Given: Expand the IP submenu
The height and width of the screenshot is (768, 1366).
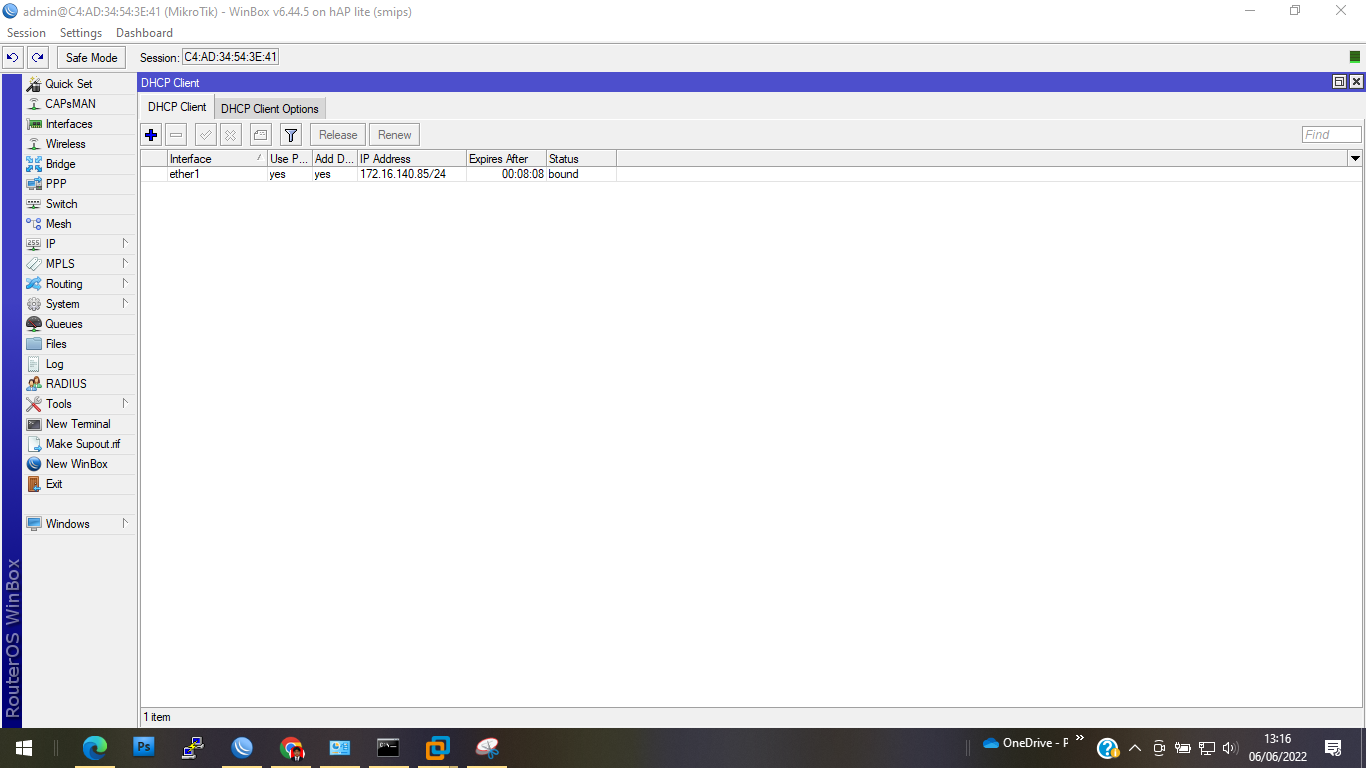Looking at the screenshot, I should tap(79, 244).
